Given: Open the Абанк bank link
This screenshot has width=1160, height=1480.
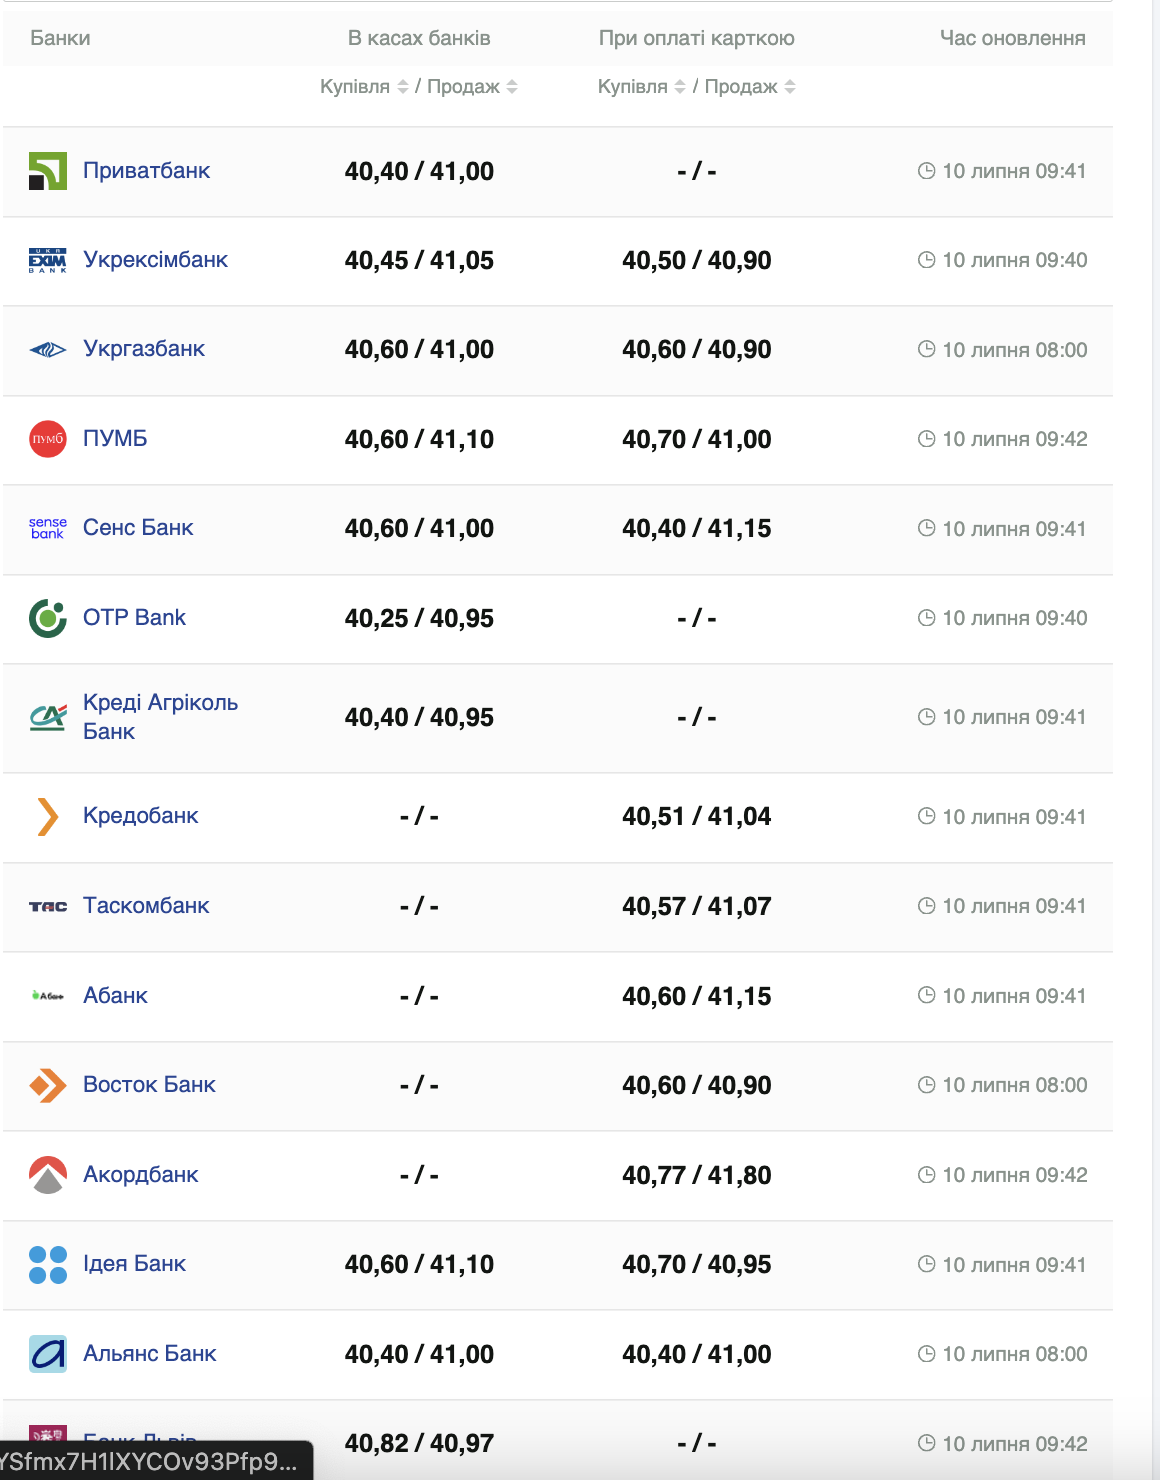Looking at the screenshot, I should (115, 996).
